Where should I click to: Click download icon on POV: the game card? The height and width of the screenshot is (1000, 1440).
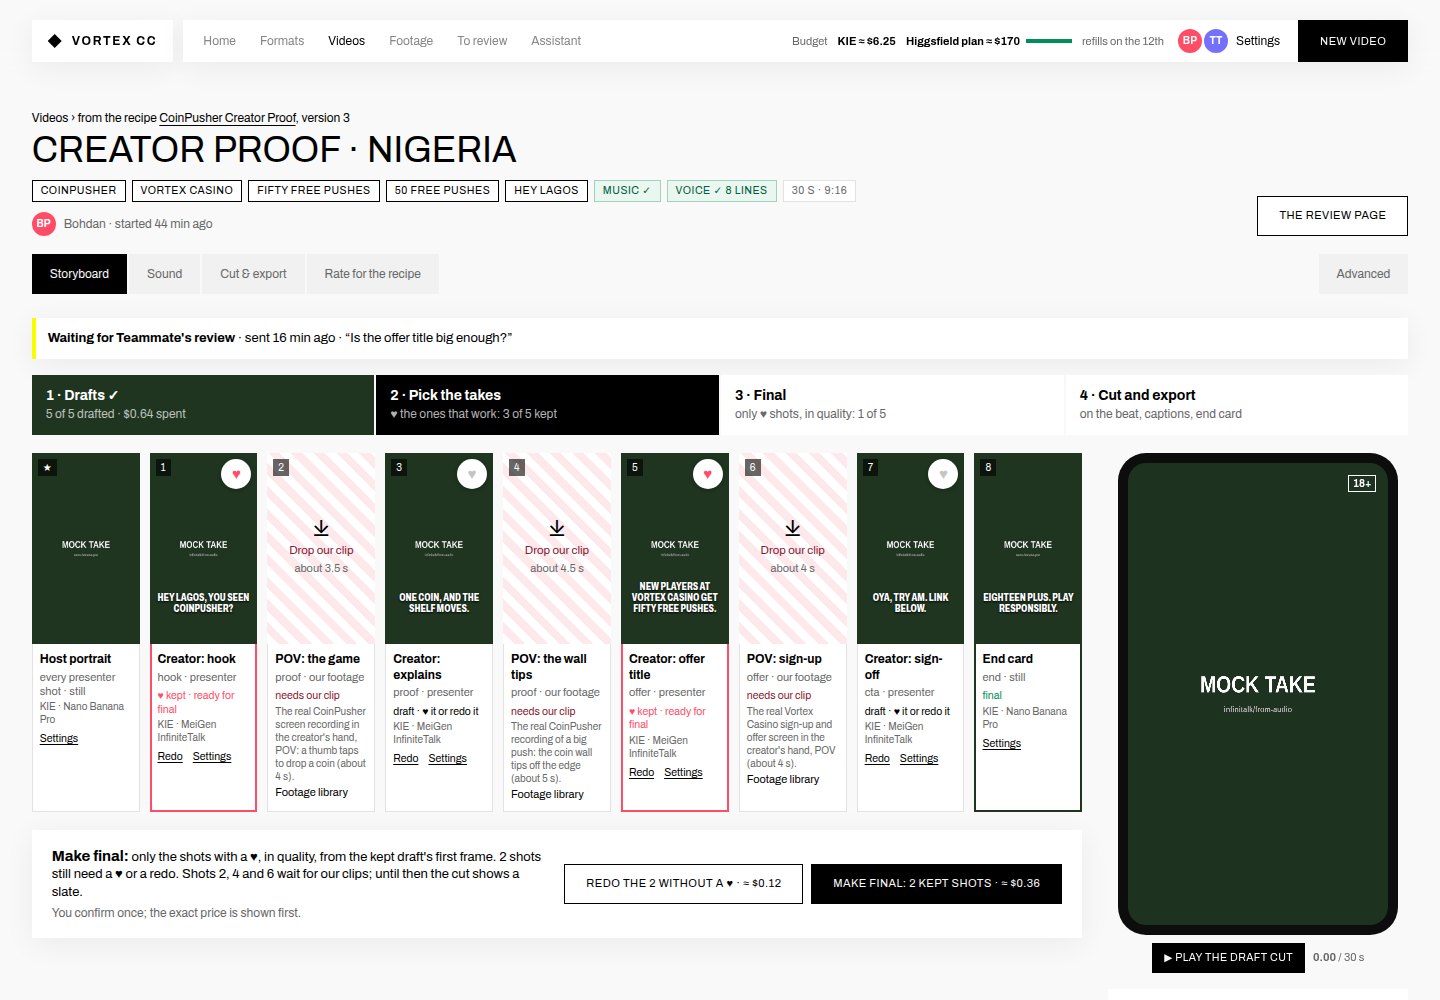tap(321, 528)
